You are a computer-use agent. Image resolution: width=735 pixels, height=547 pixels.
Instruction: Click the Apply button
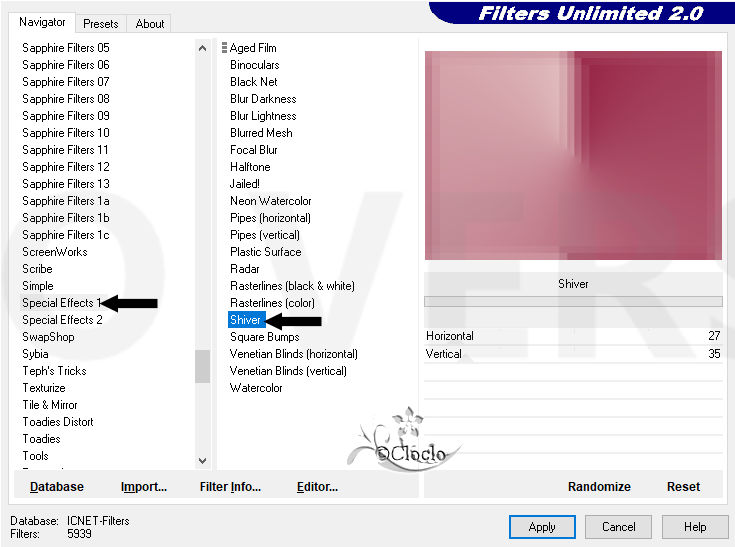coord(542,527)
